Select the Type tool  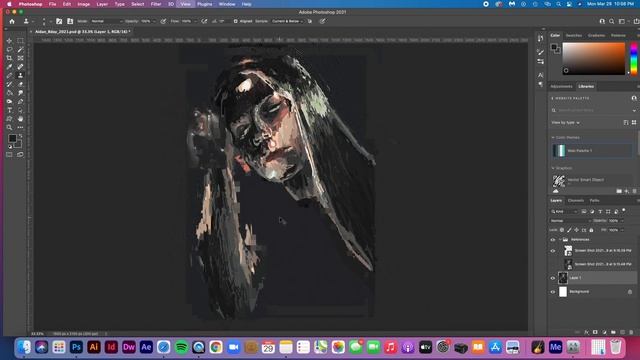(9, 111)
